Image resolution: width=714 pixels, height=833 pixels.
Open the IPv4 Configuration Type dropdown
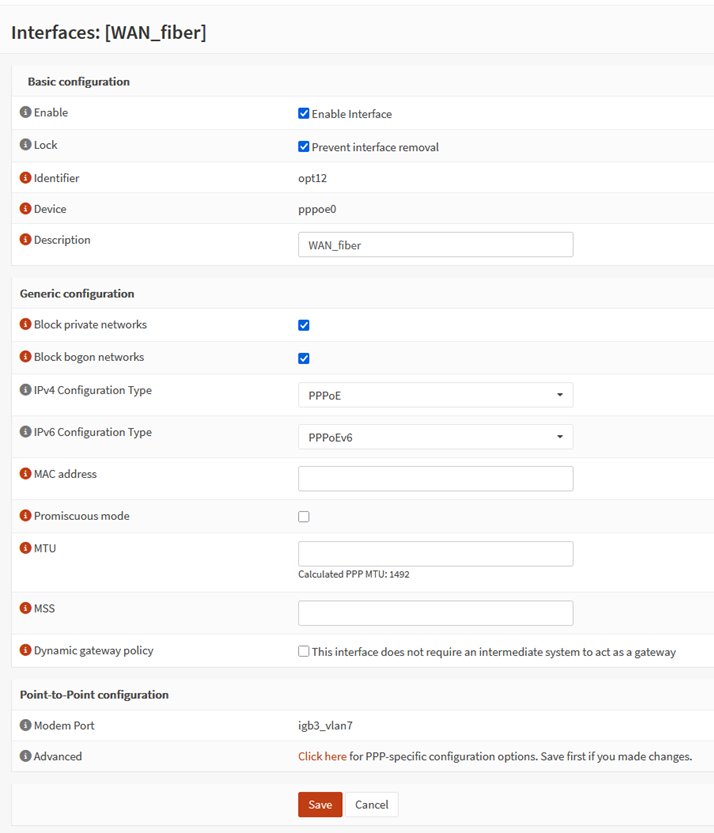(435, 395)
